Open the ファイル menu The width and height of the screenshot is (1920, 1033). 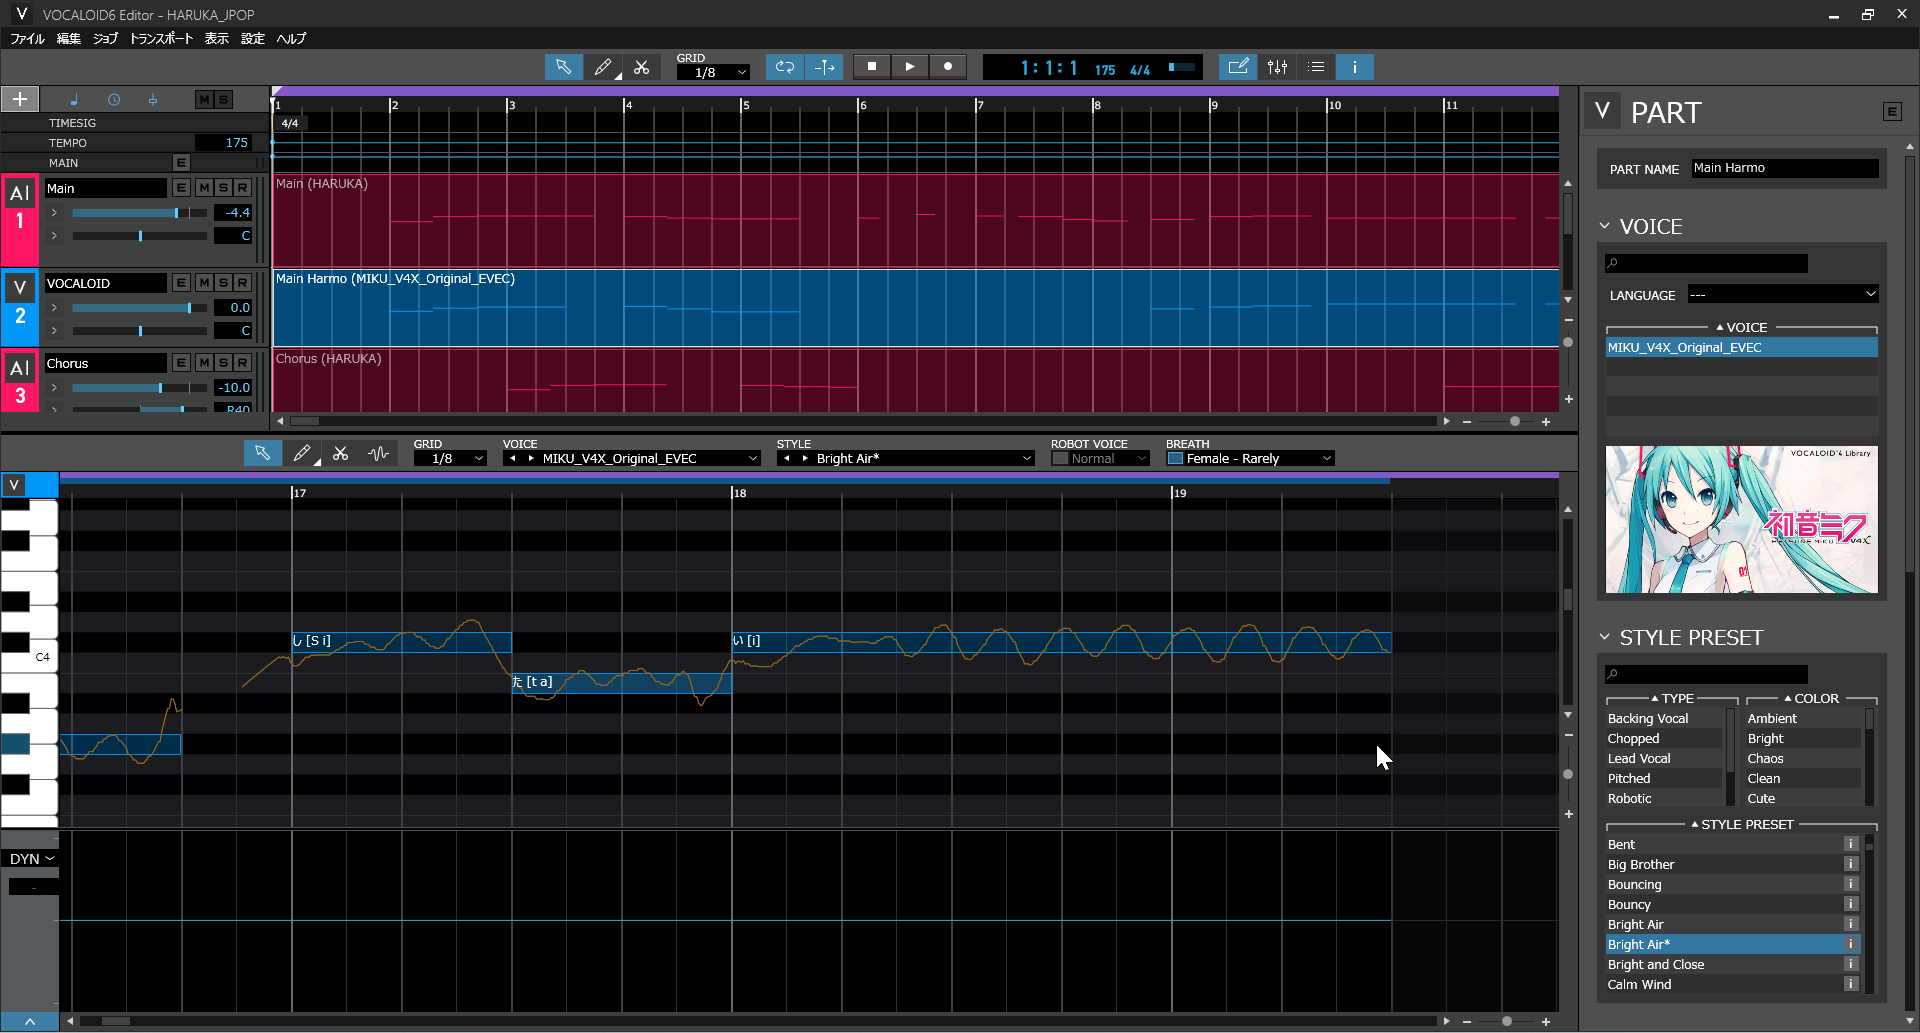click(27, 38)
